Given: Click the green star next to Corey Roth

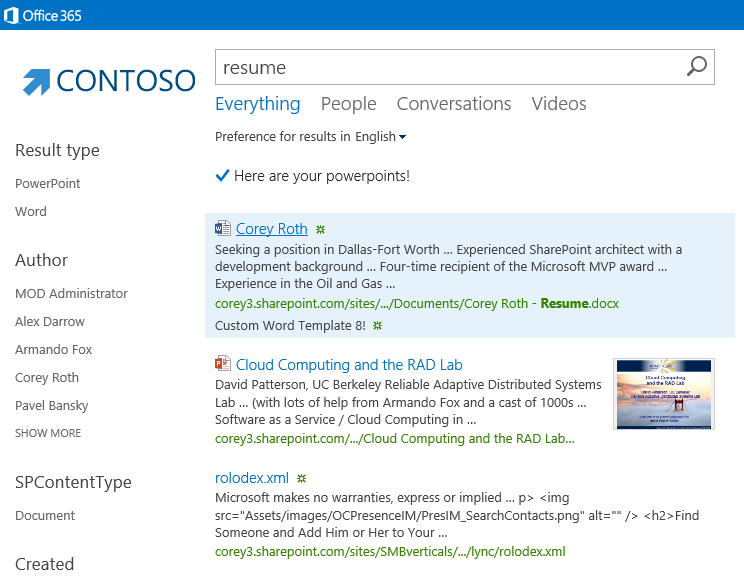Looking at the screenshot, I should tap(321, 230).
